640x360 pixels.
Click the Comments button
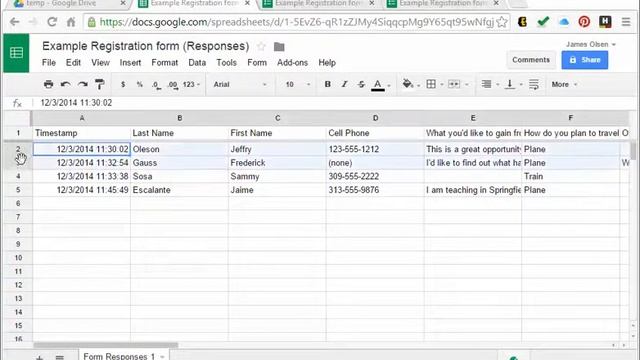click(x=531, y=60)
